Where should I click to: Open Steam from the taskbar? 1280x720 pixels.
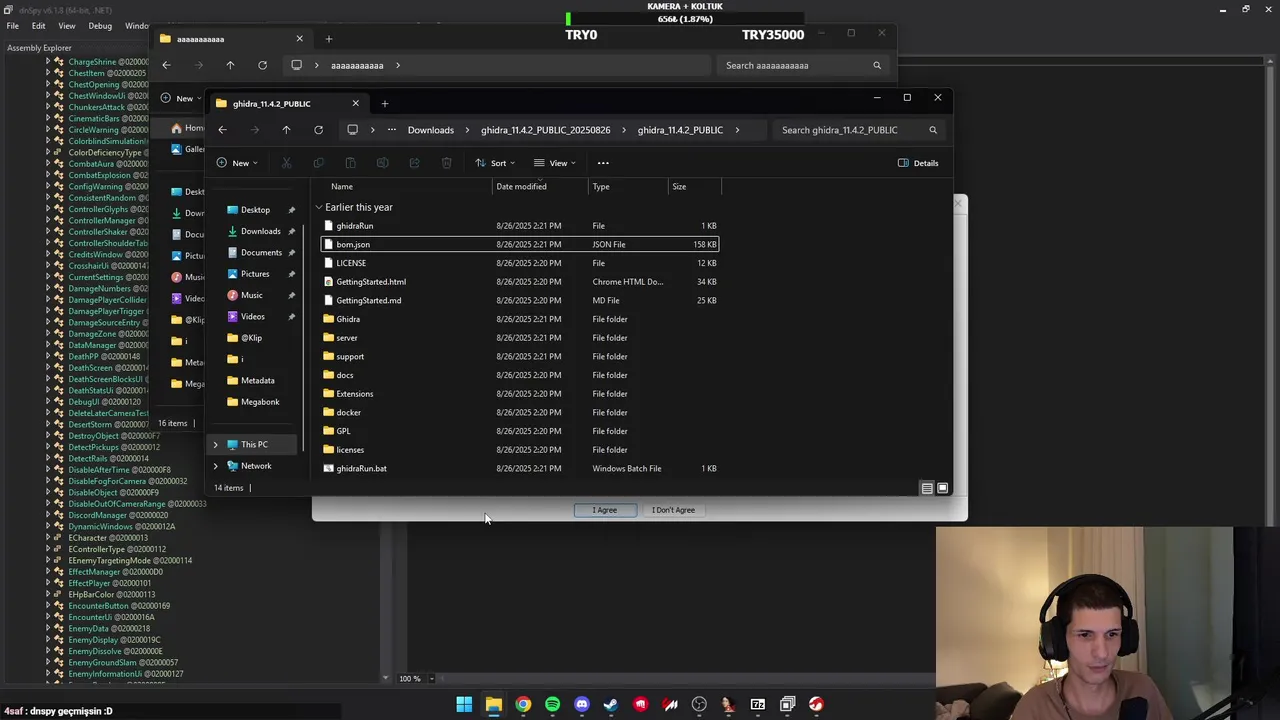click(x=611, y=705)
